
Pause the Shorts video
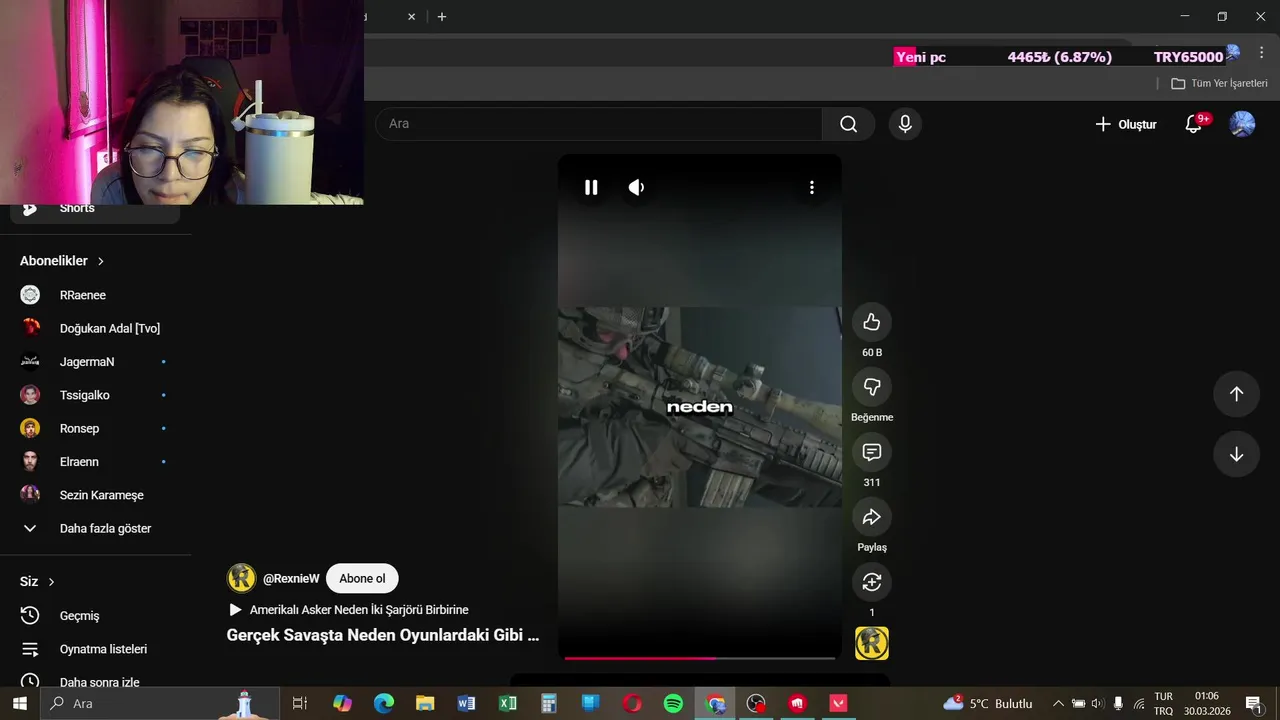click(x=591, y=187)
